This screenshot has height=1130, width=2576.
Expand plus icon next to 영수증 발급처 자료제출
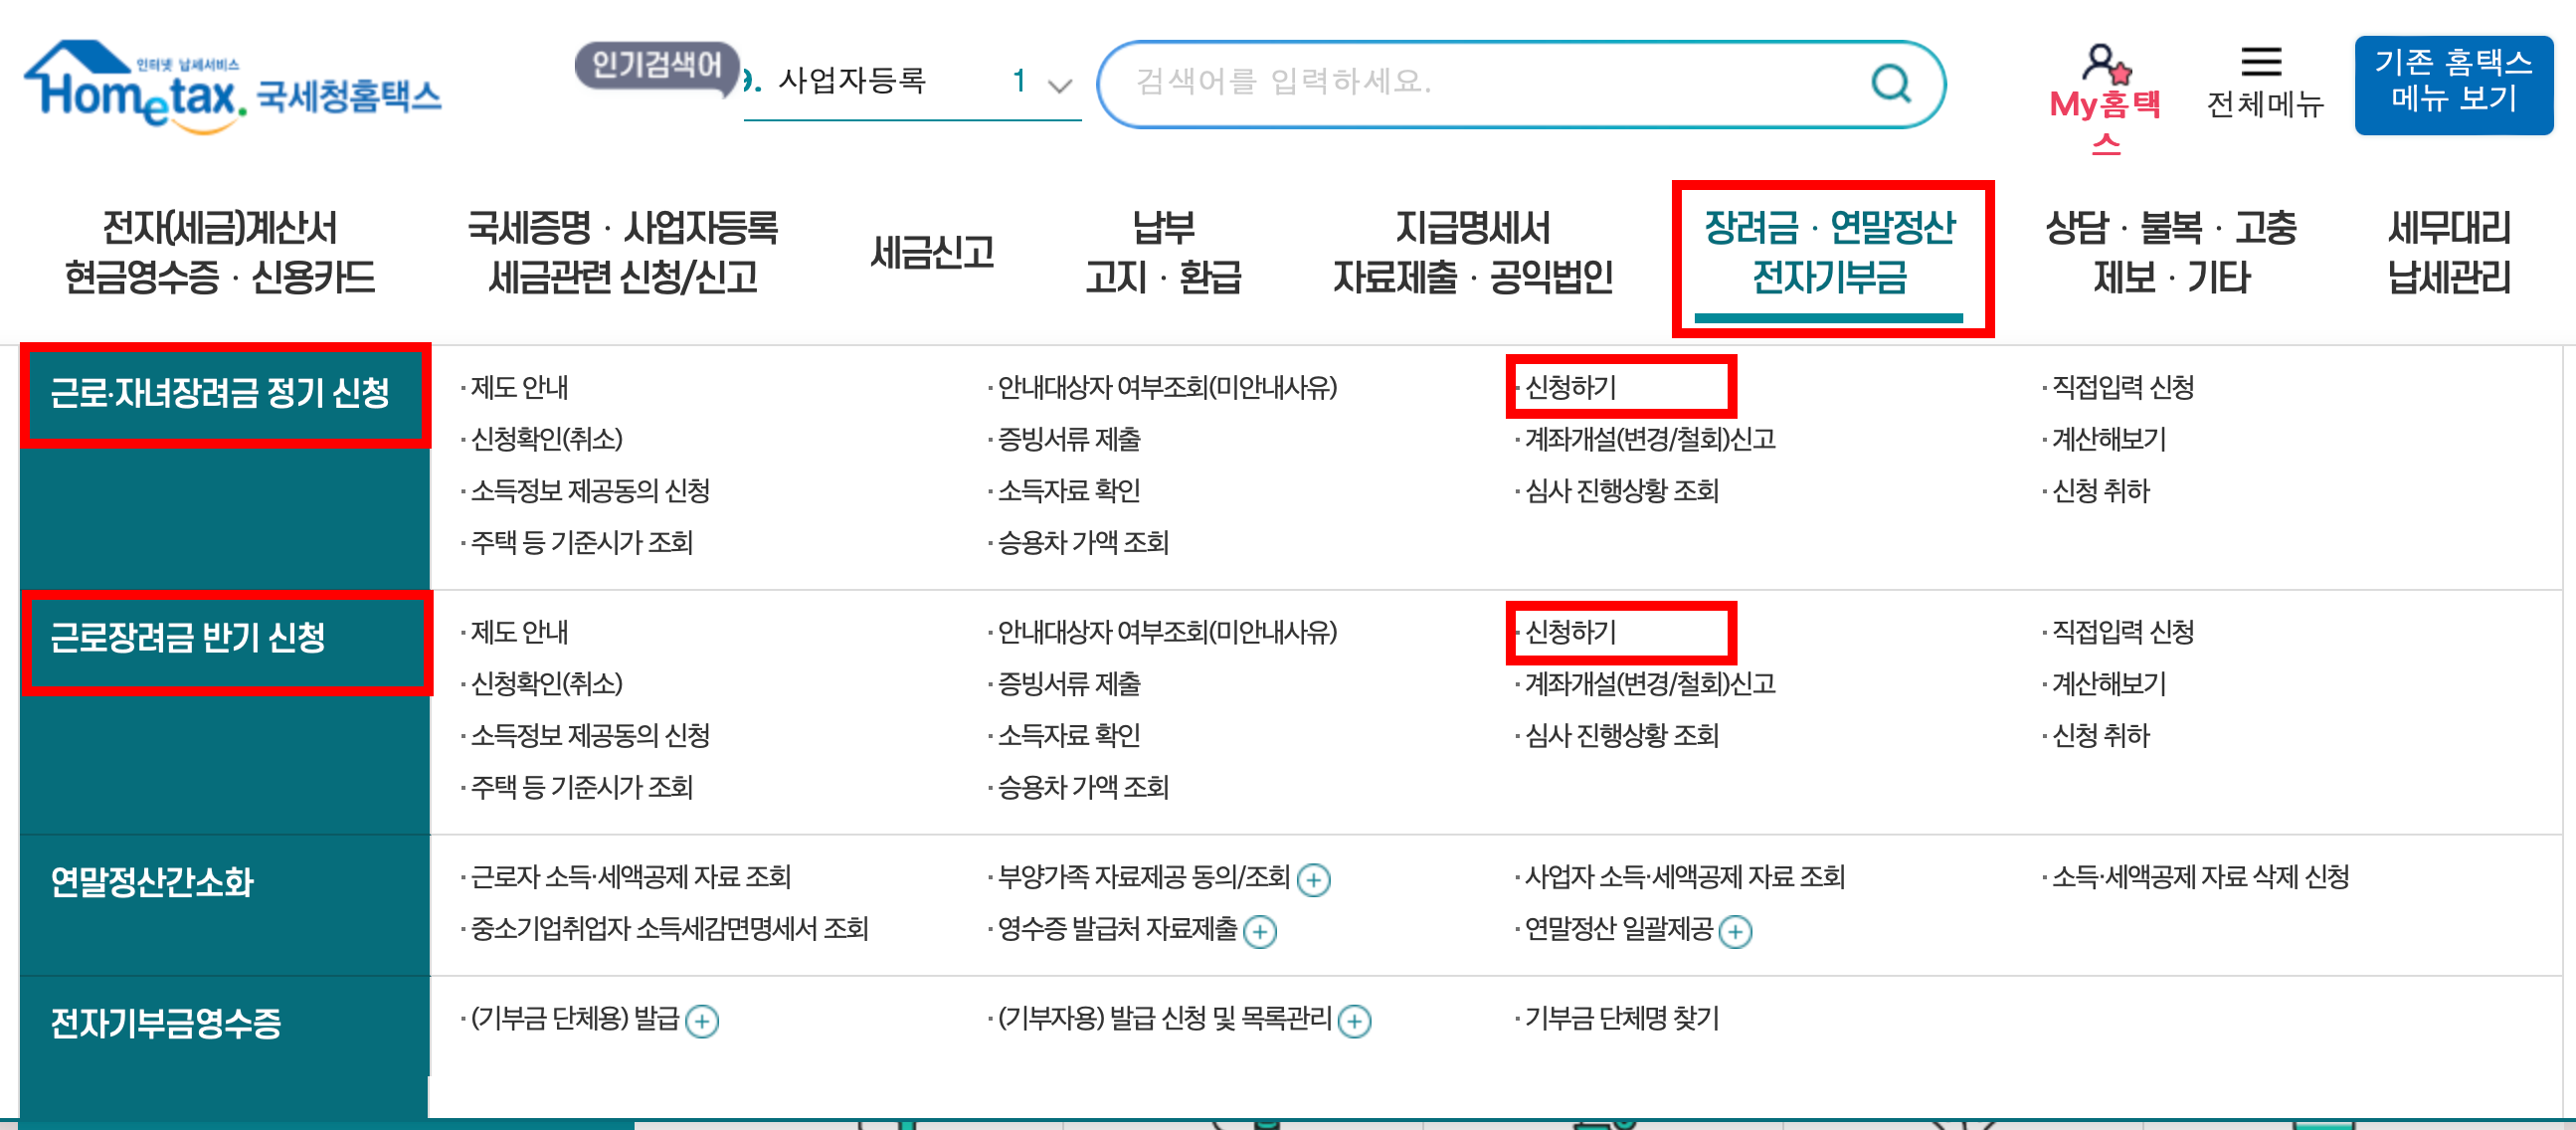pyautogui.click(x=1260, y=932)
